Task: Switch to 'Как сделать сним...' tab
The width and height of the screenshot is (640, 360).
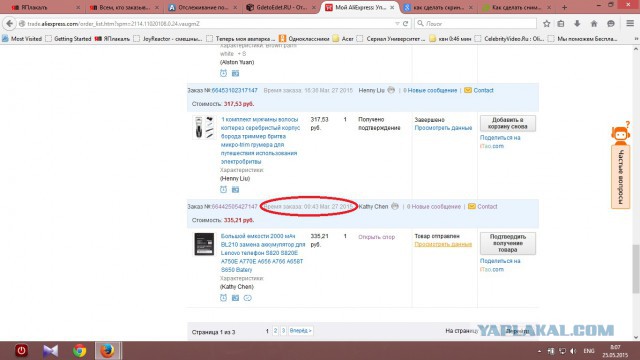Action: [516, 7]
